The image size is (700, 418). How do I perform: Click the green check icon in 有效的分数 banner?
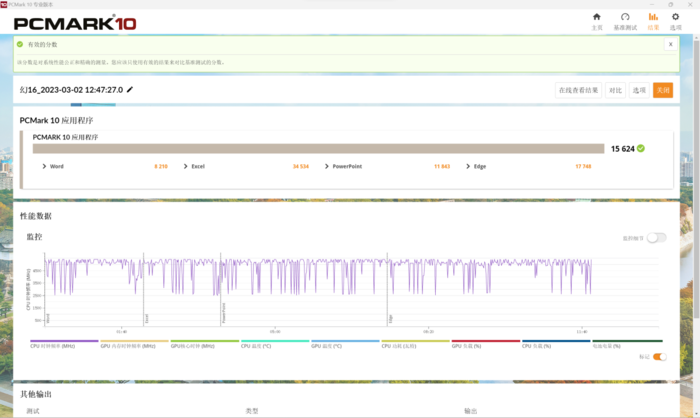tap(20, 44)
